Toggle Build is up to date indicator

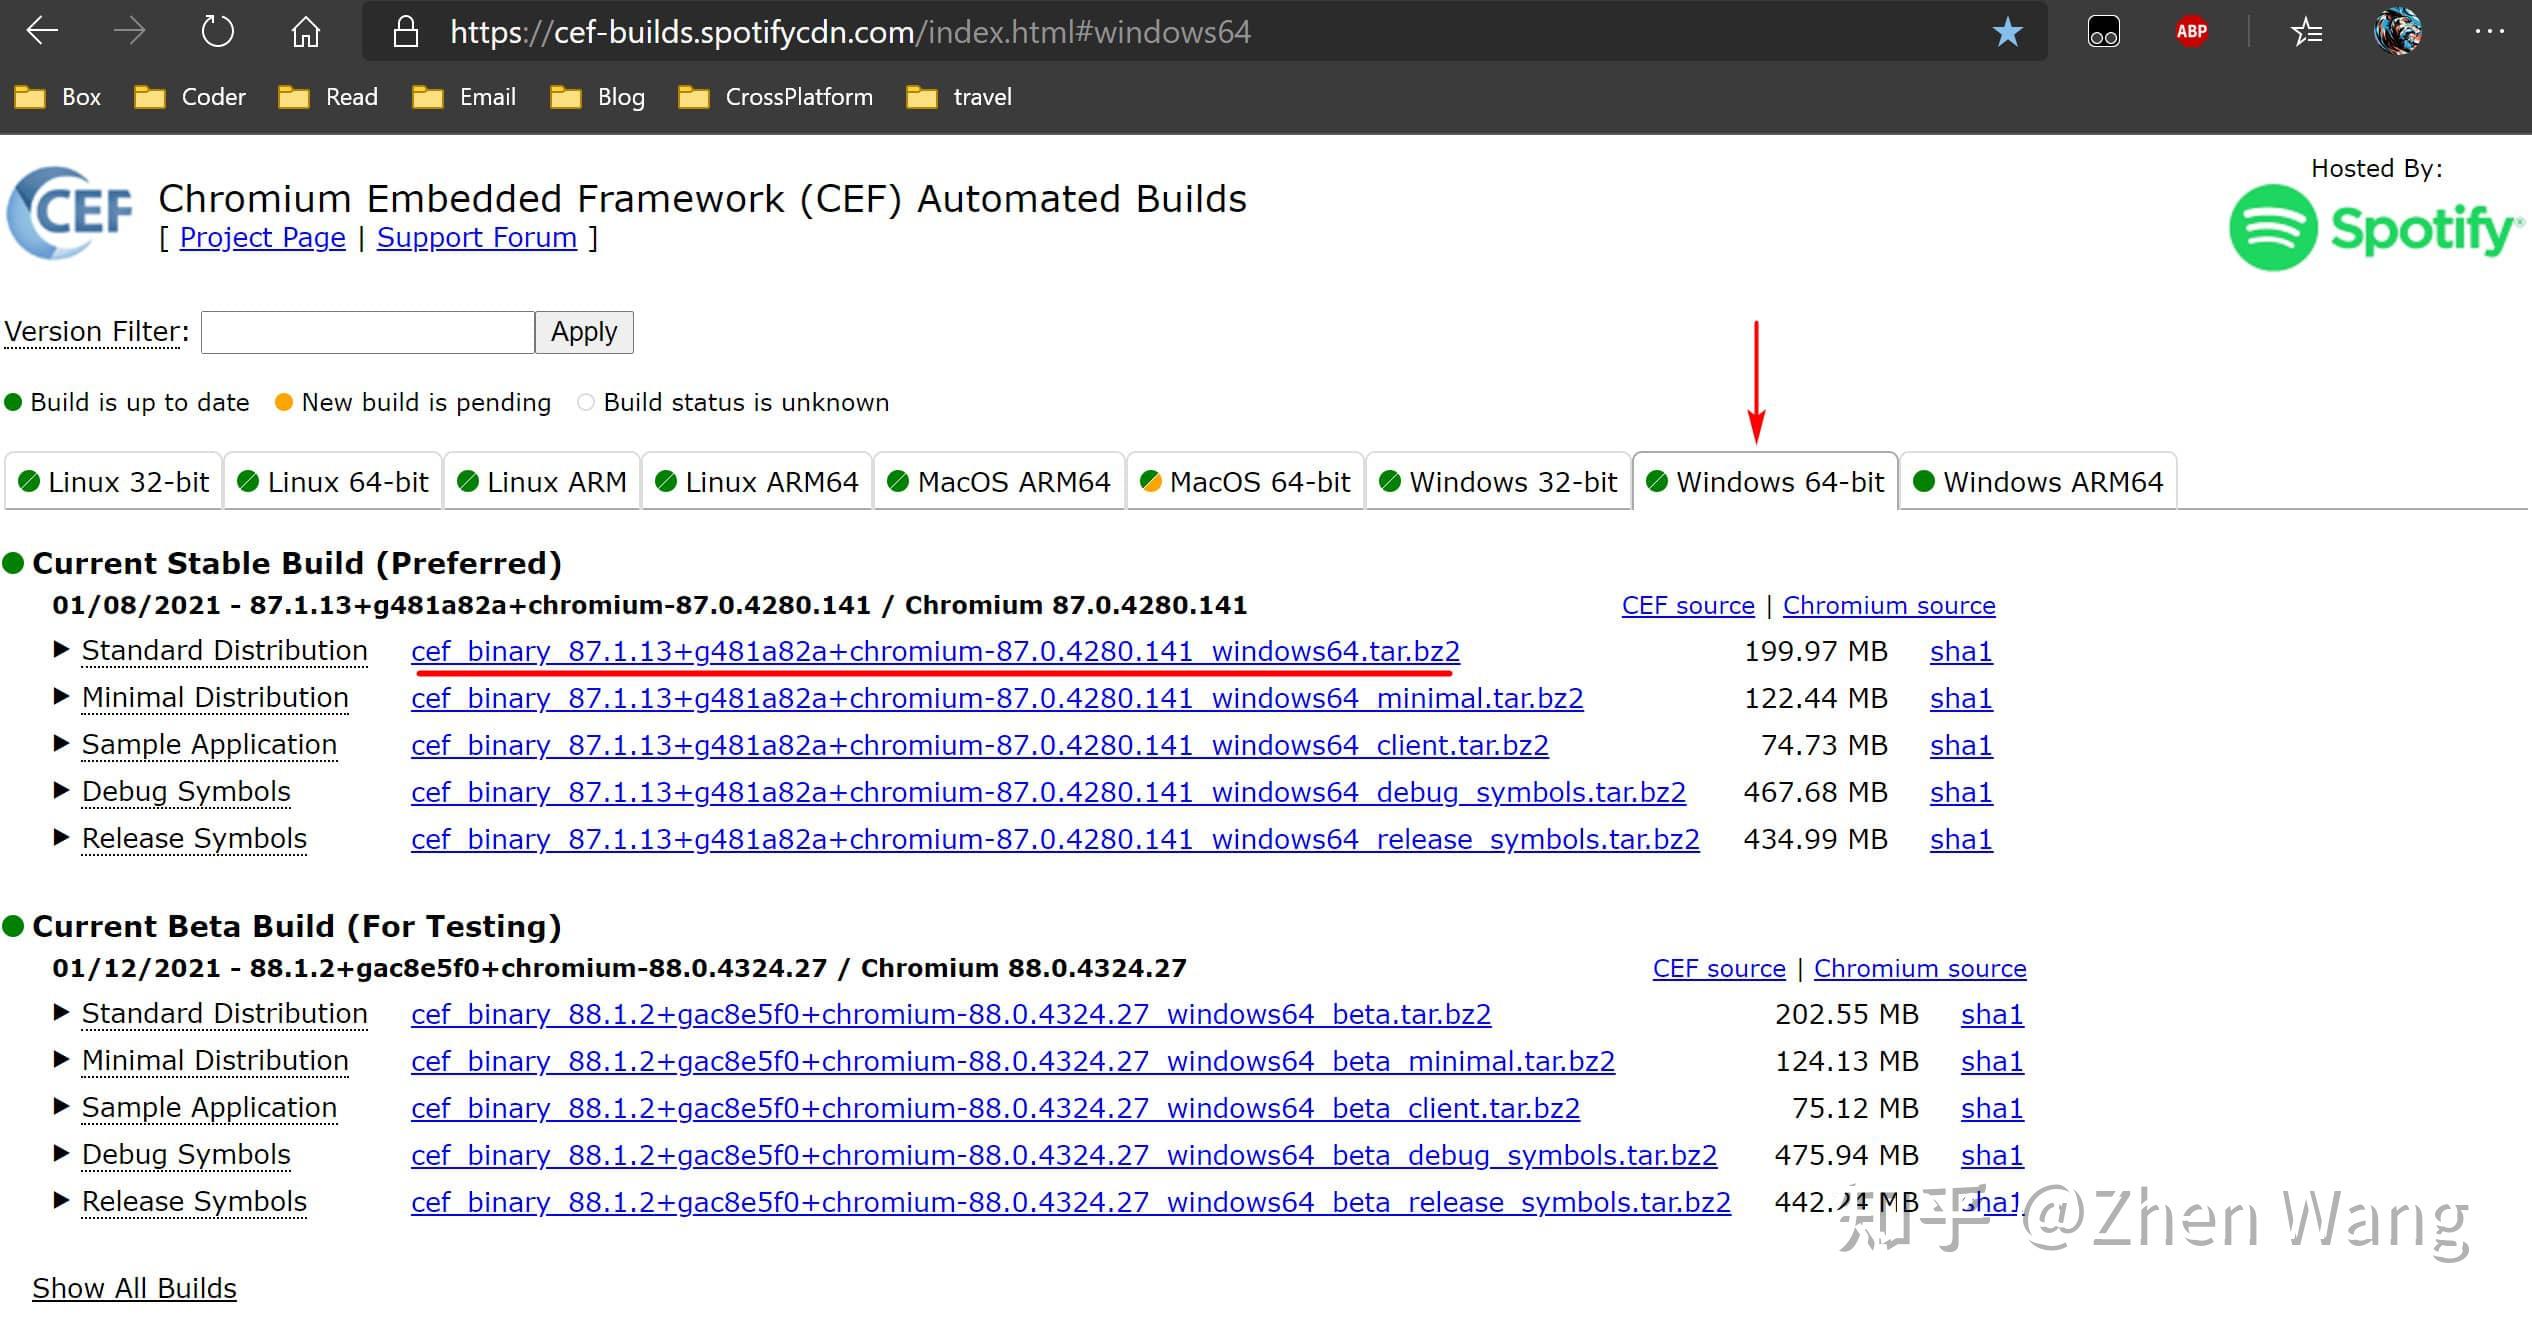tap(13, 402)
